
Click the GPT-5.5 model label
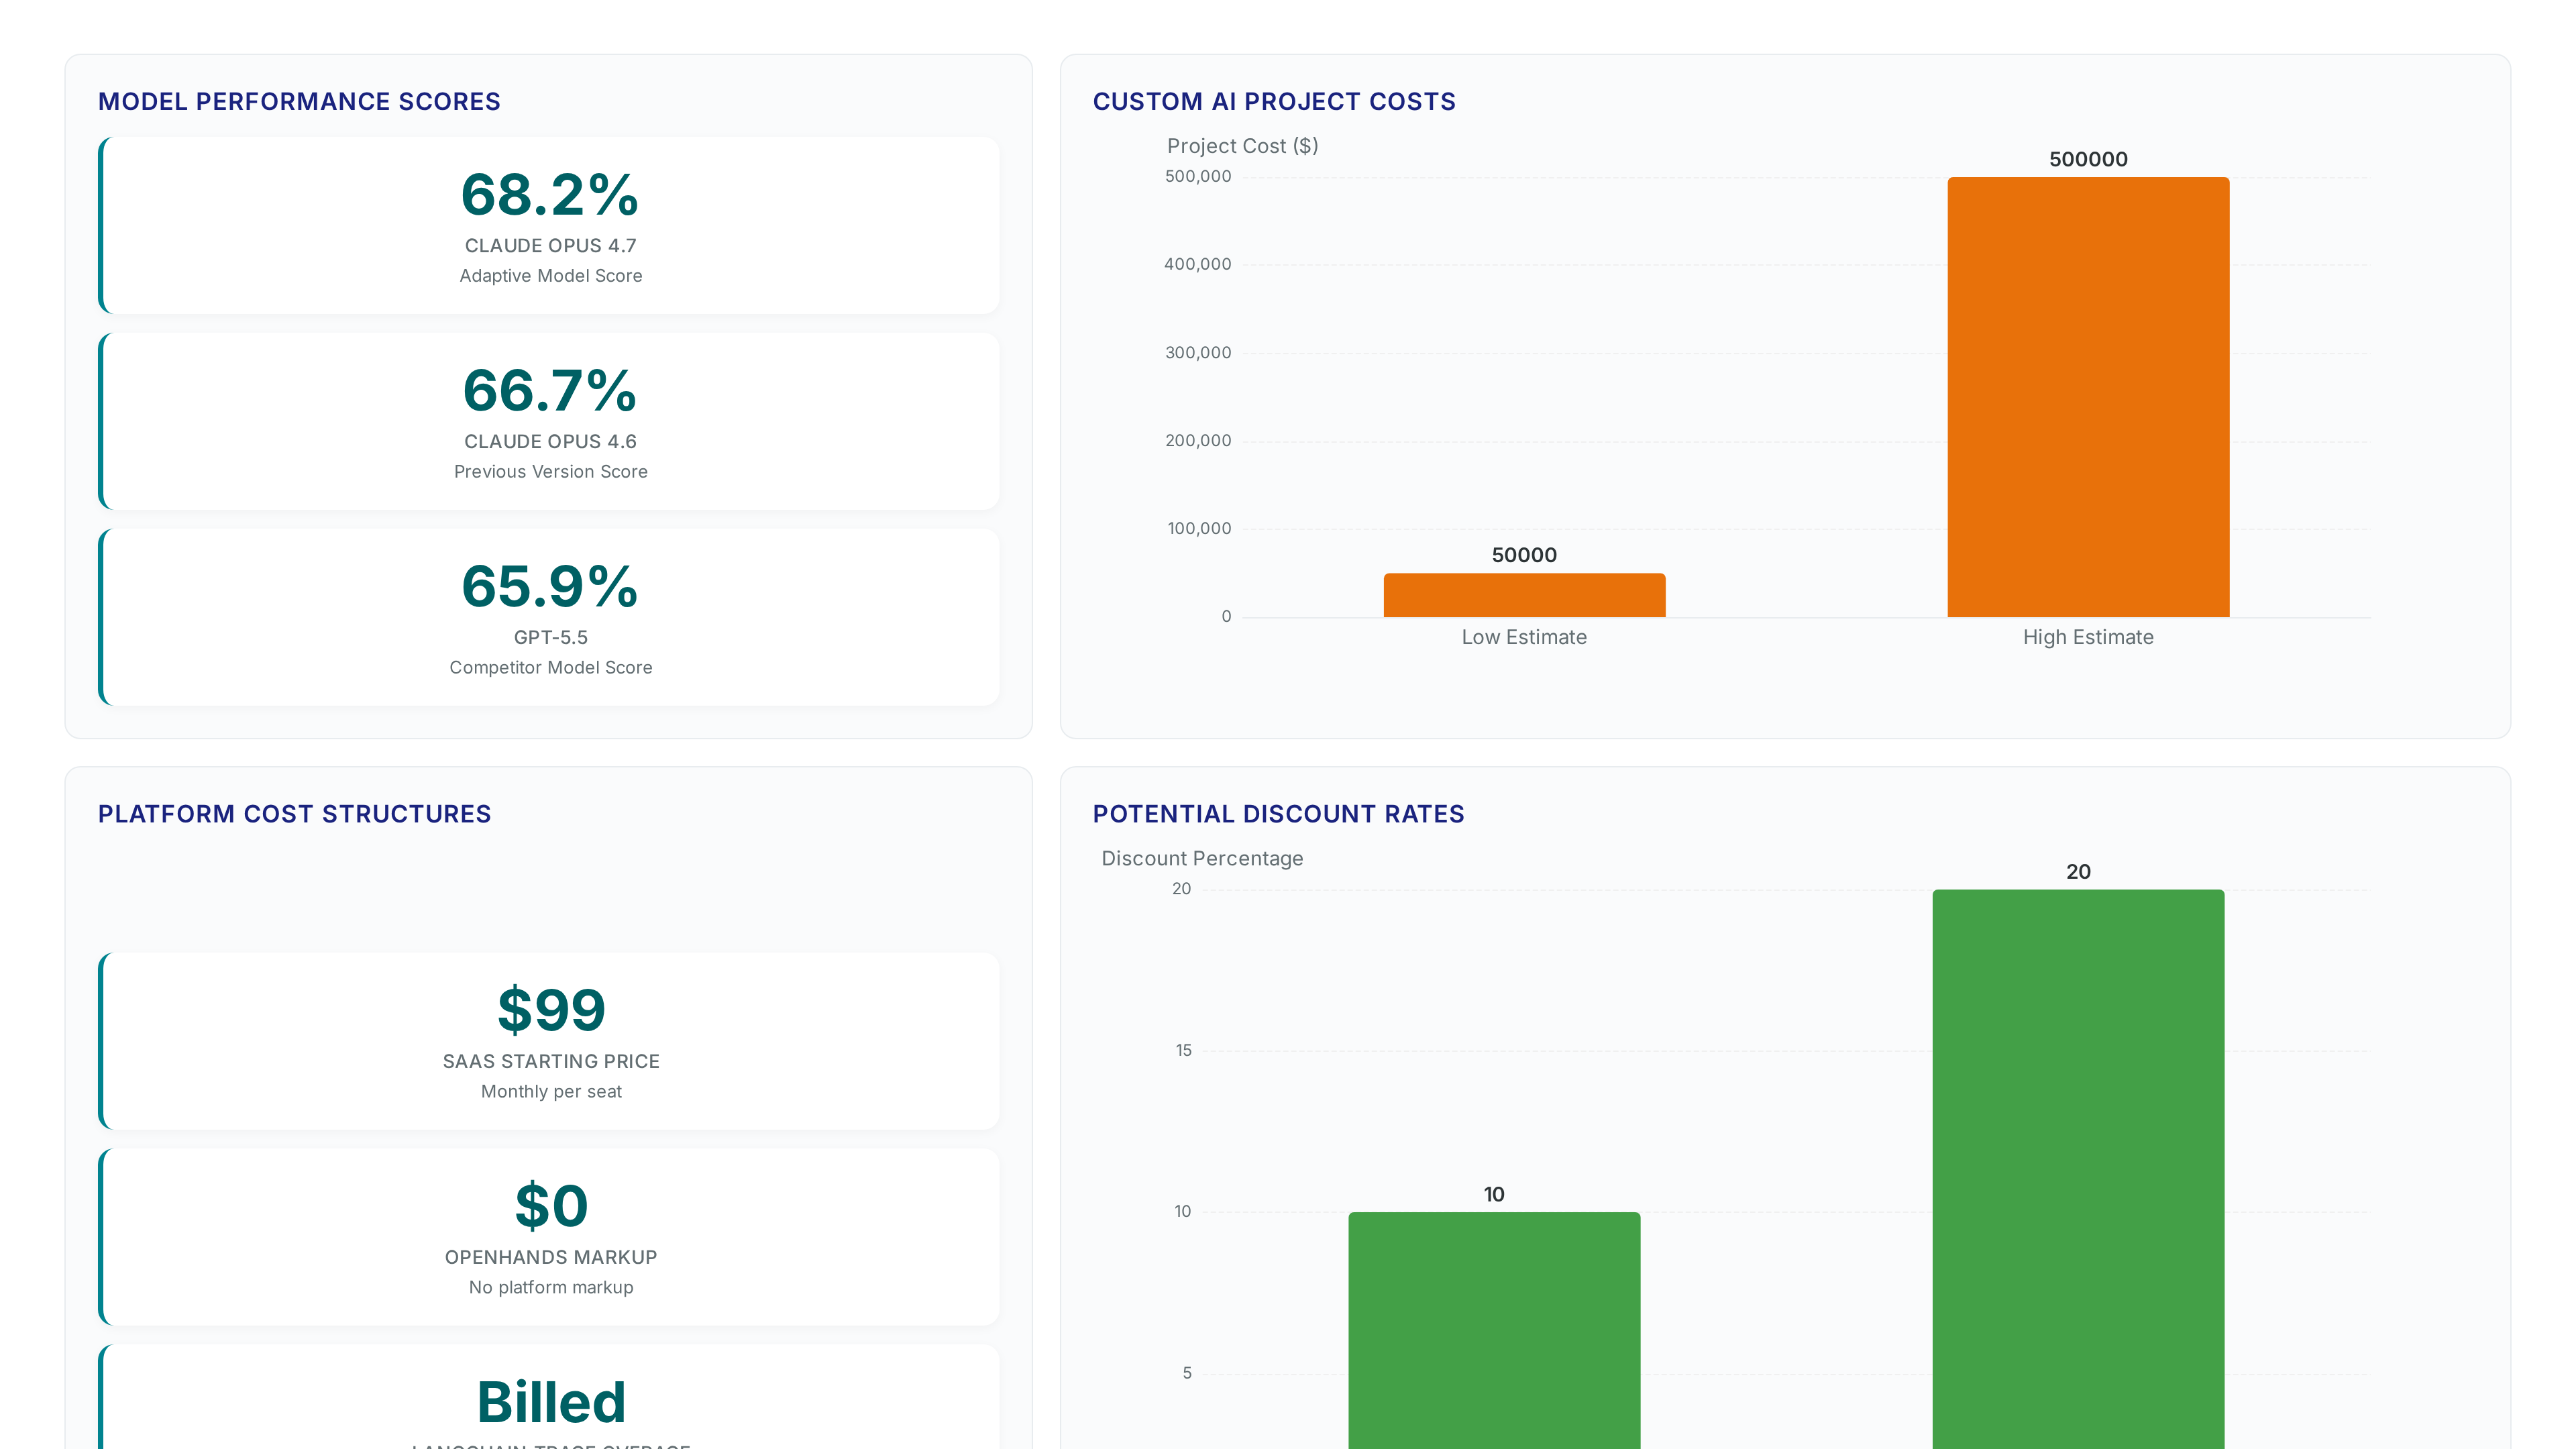click(x=551, y=638)
